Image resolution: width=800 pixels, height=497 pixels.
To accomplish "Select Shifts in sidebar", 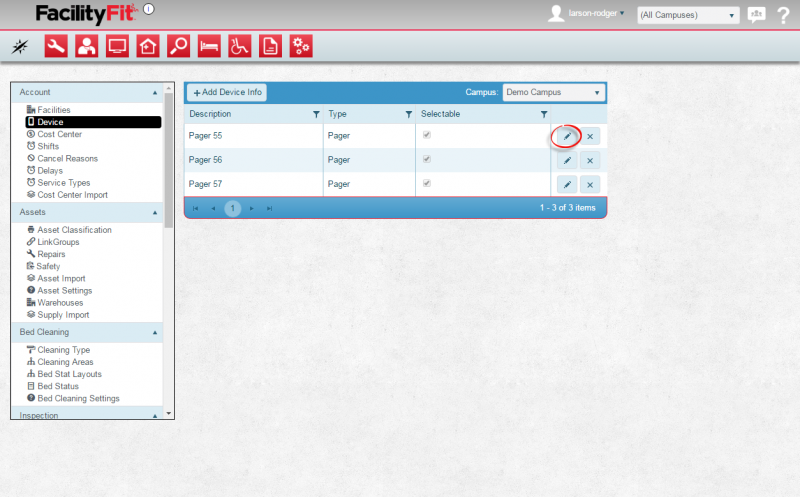I will point(48,146).
